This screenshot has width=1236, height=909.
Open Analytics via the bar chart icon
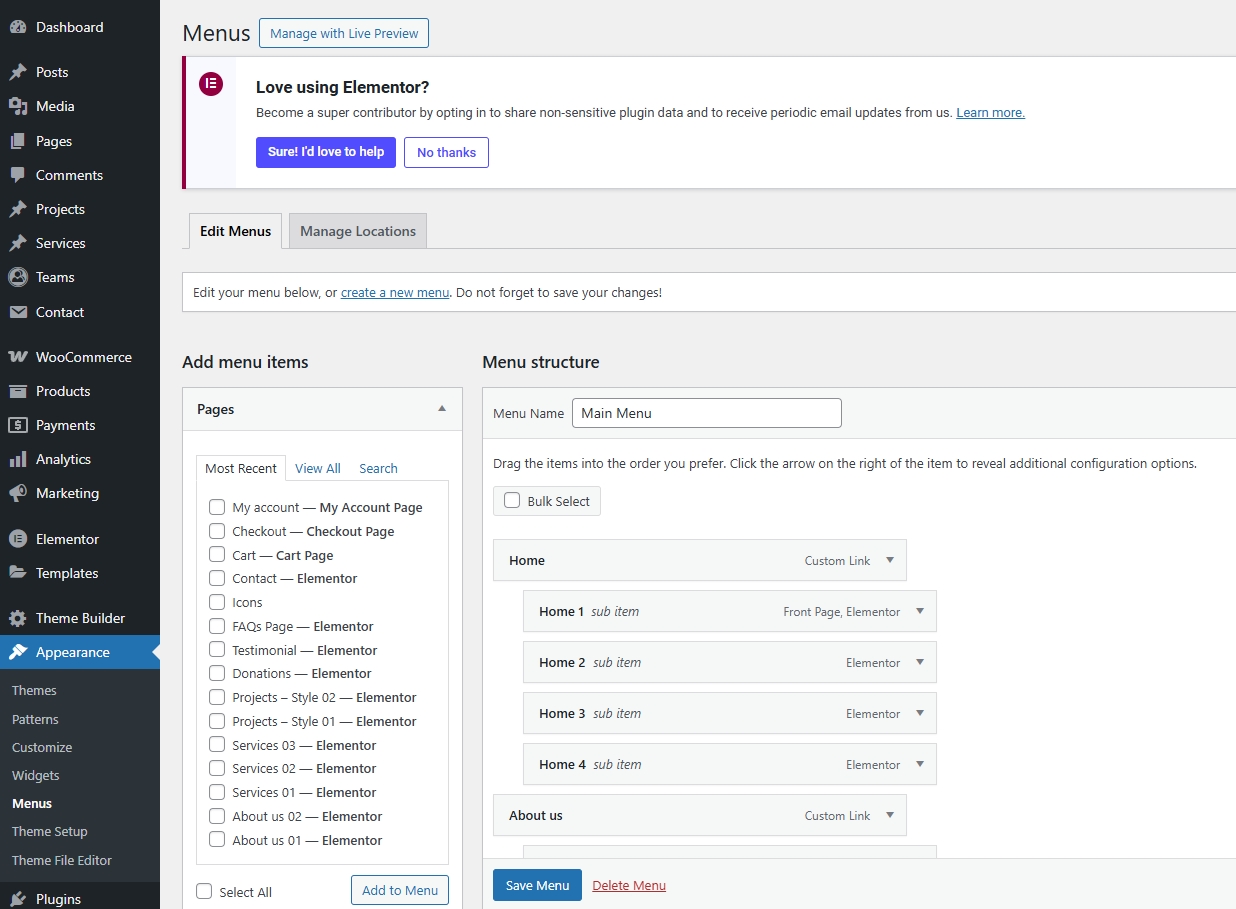click(x=18, y=460)
